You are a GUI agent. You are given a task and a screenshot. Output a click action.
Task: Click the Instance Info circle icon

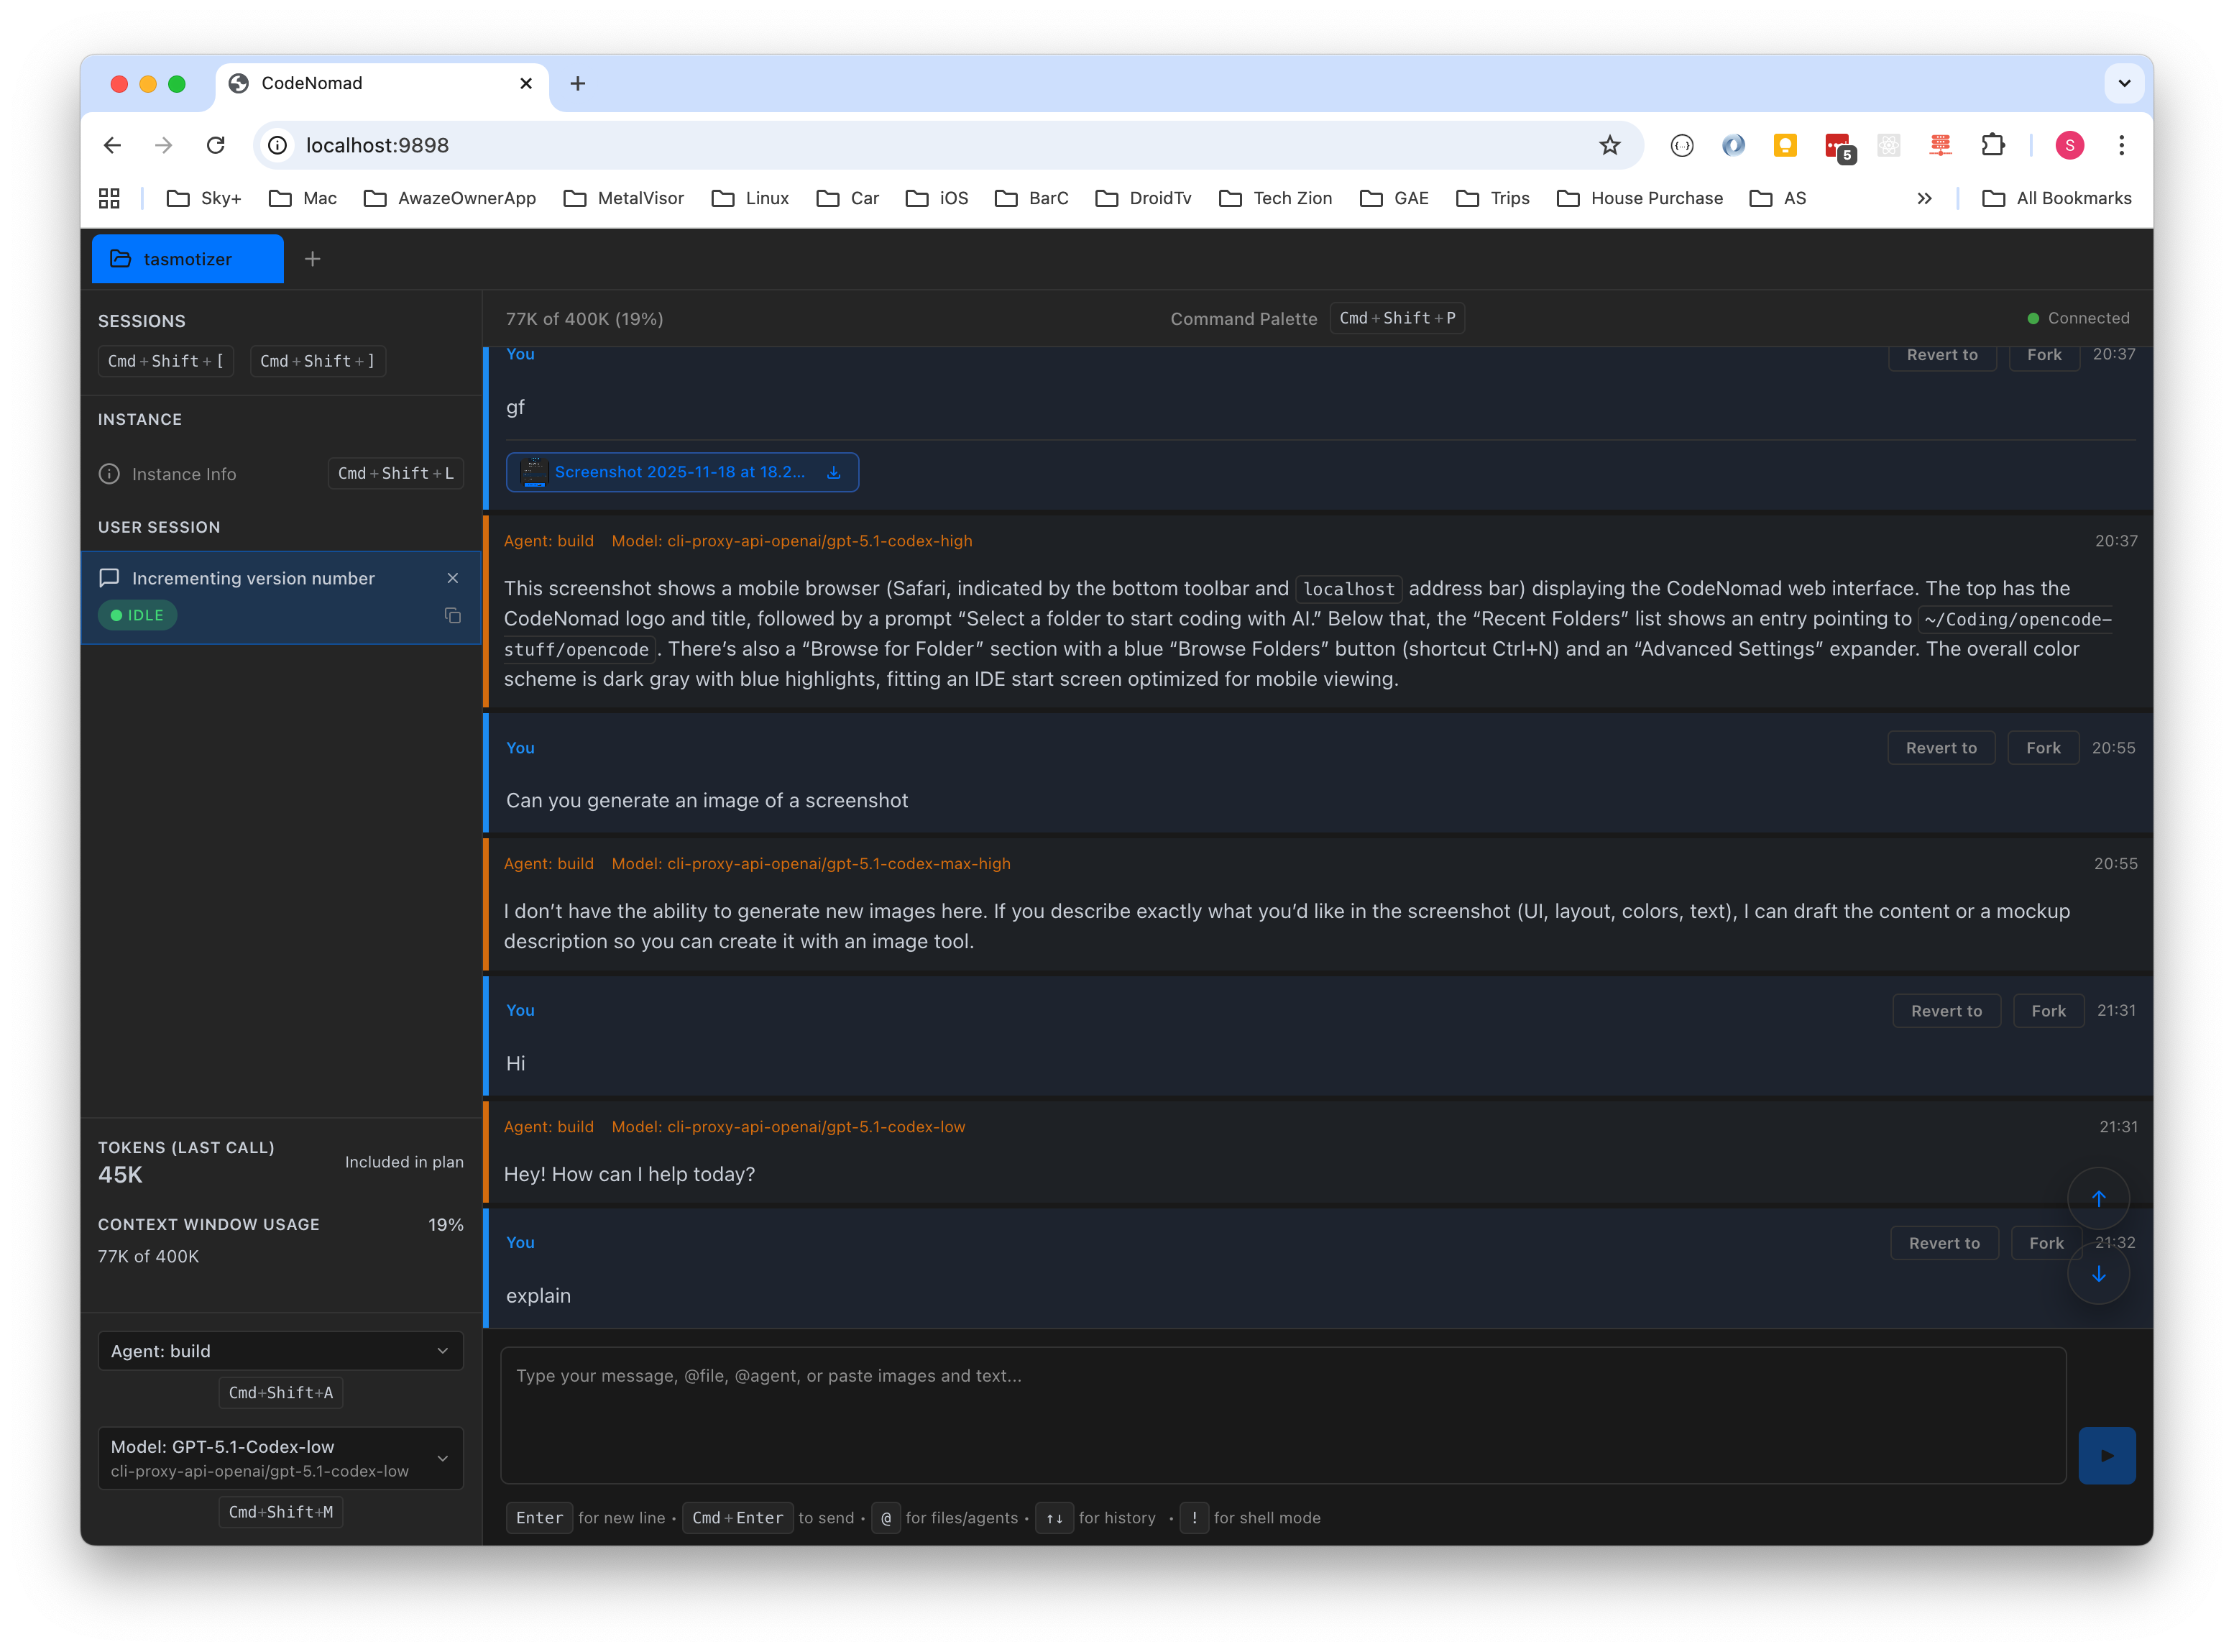pos(109,474)
